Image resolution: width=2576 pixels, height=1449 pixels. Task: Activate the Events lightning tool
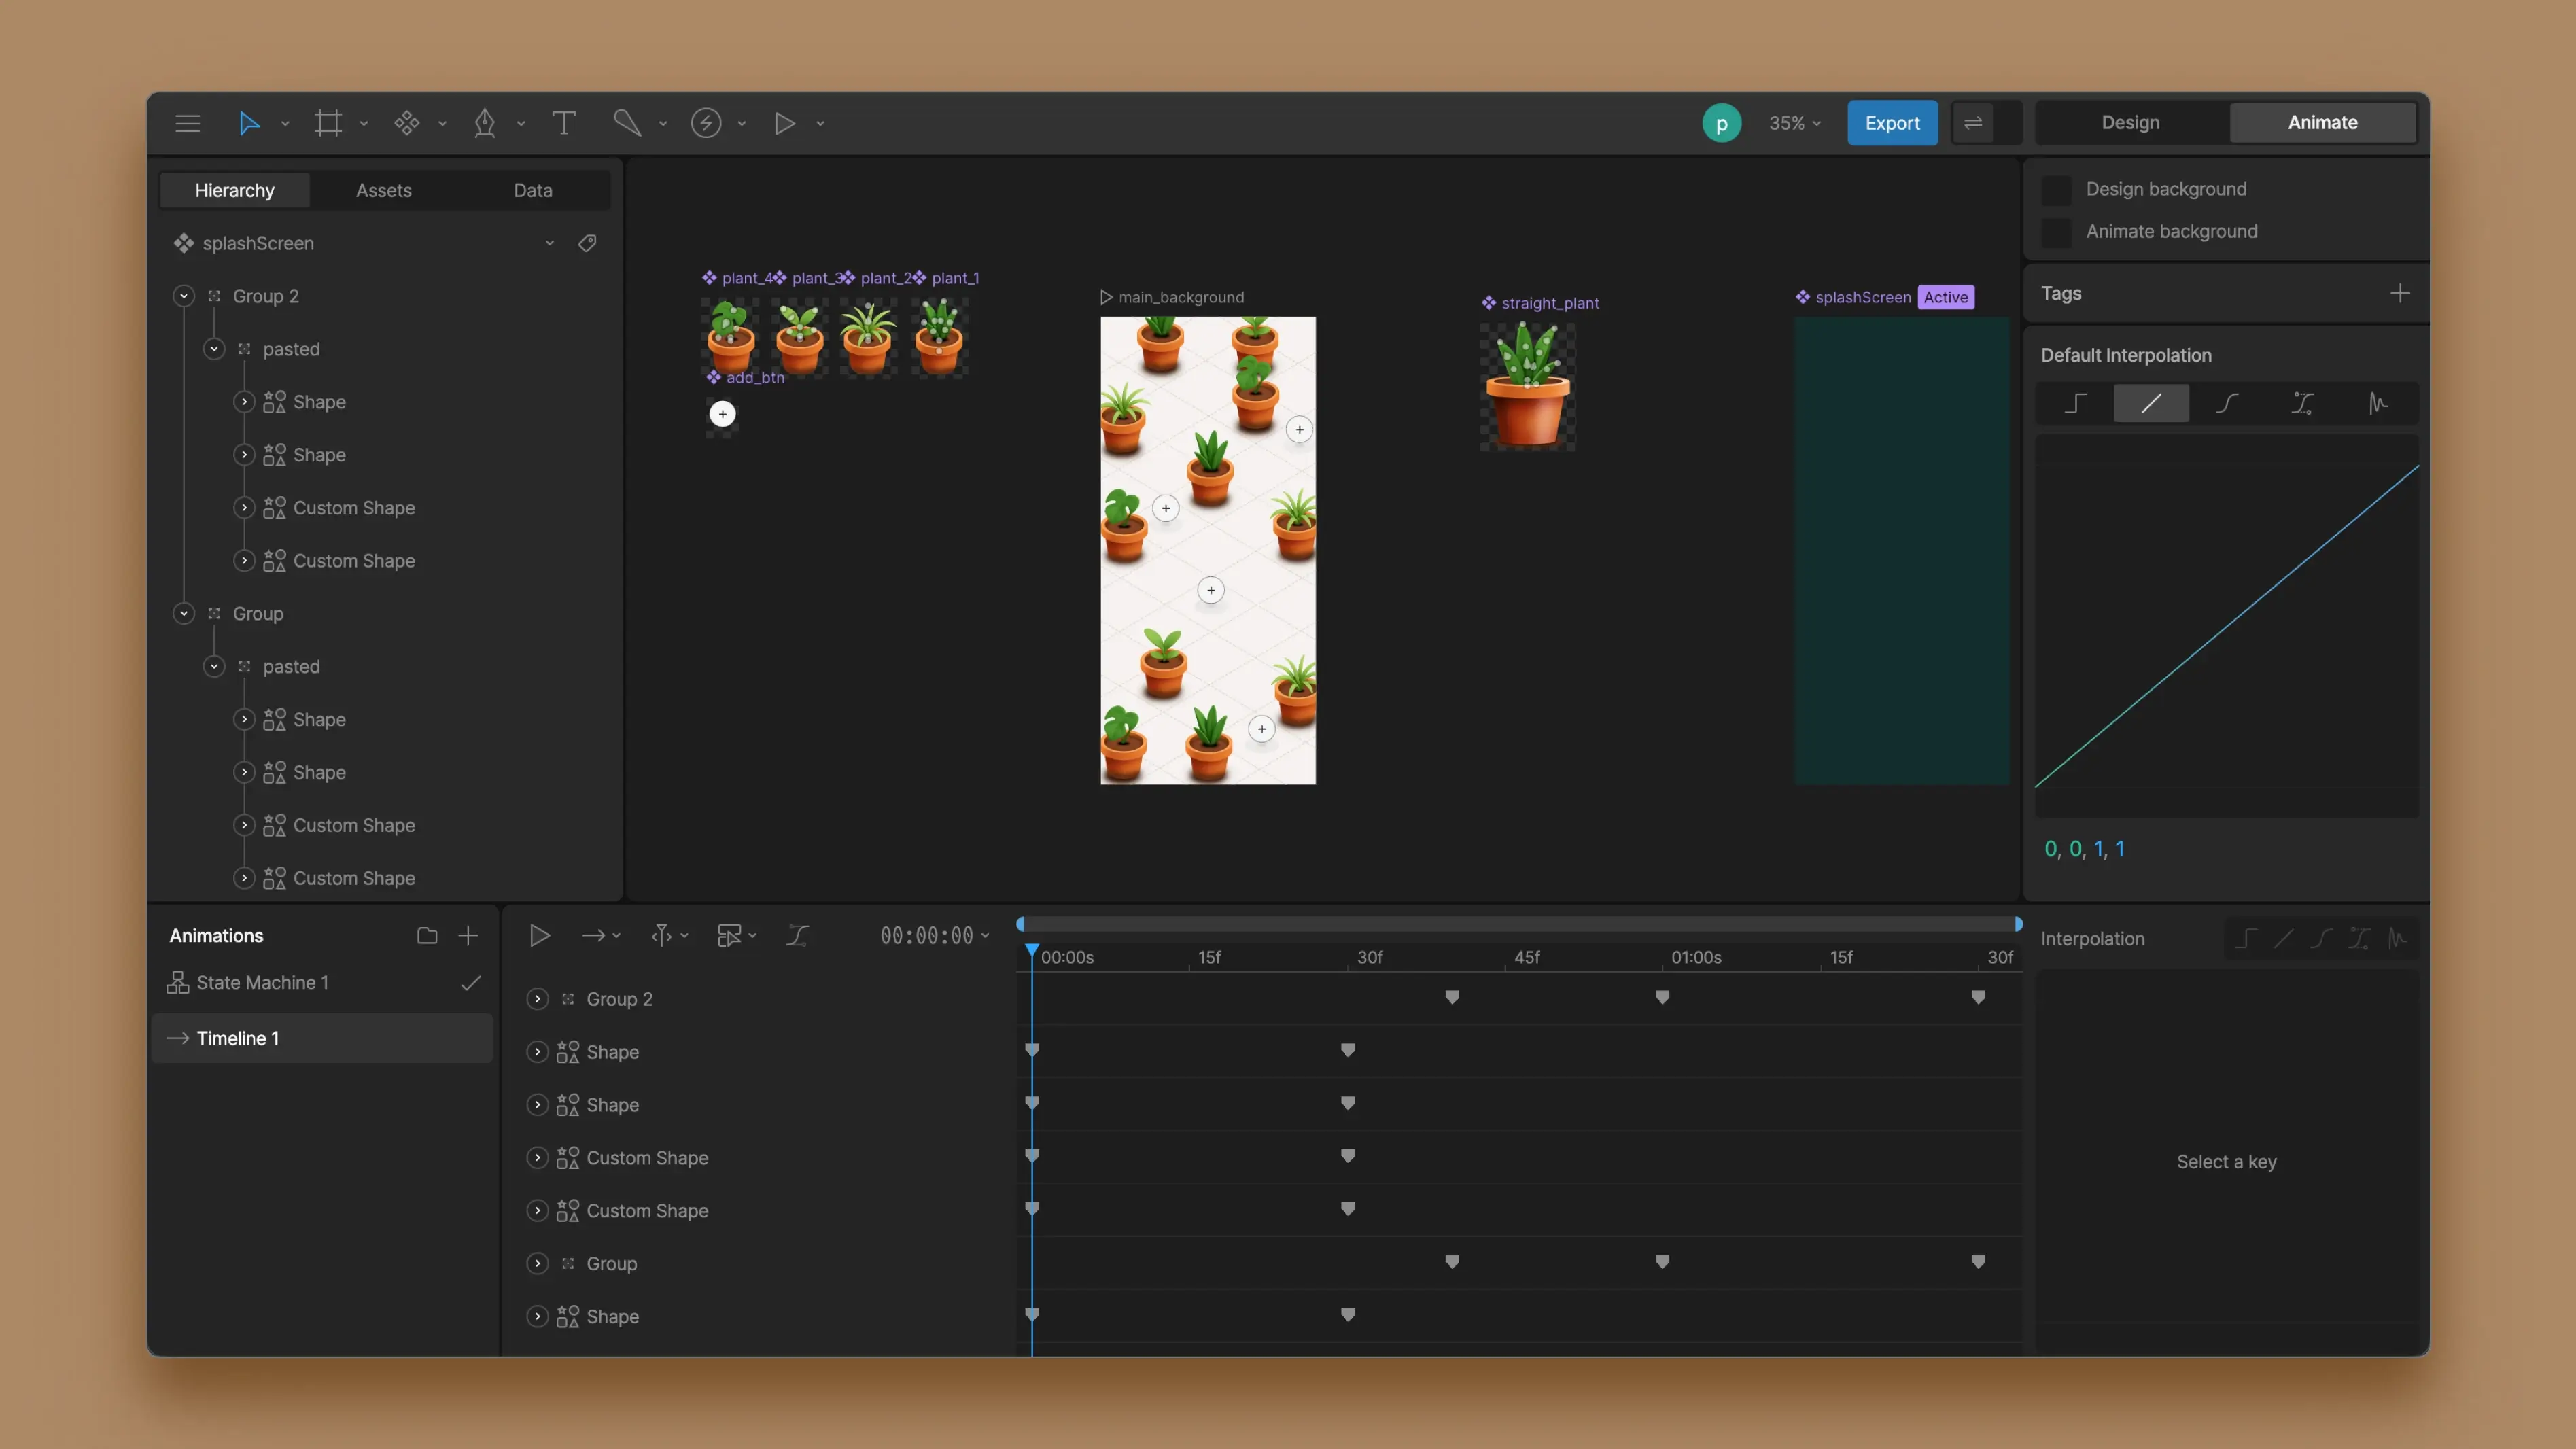pyautogui.click(x=706, y=123)
